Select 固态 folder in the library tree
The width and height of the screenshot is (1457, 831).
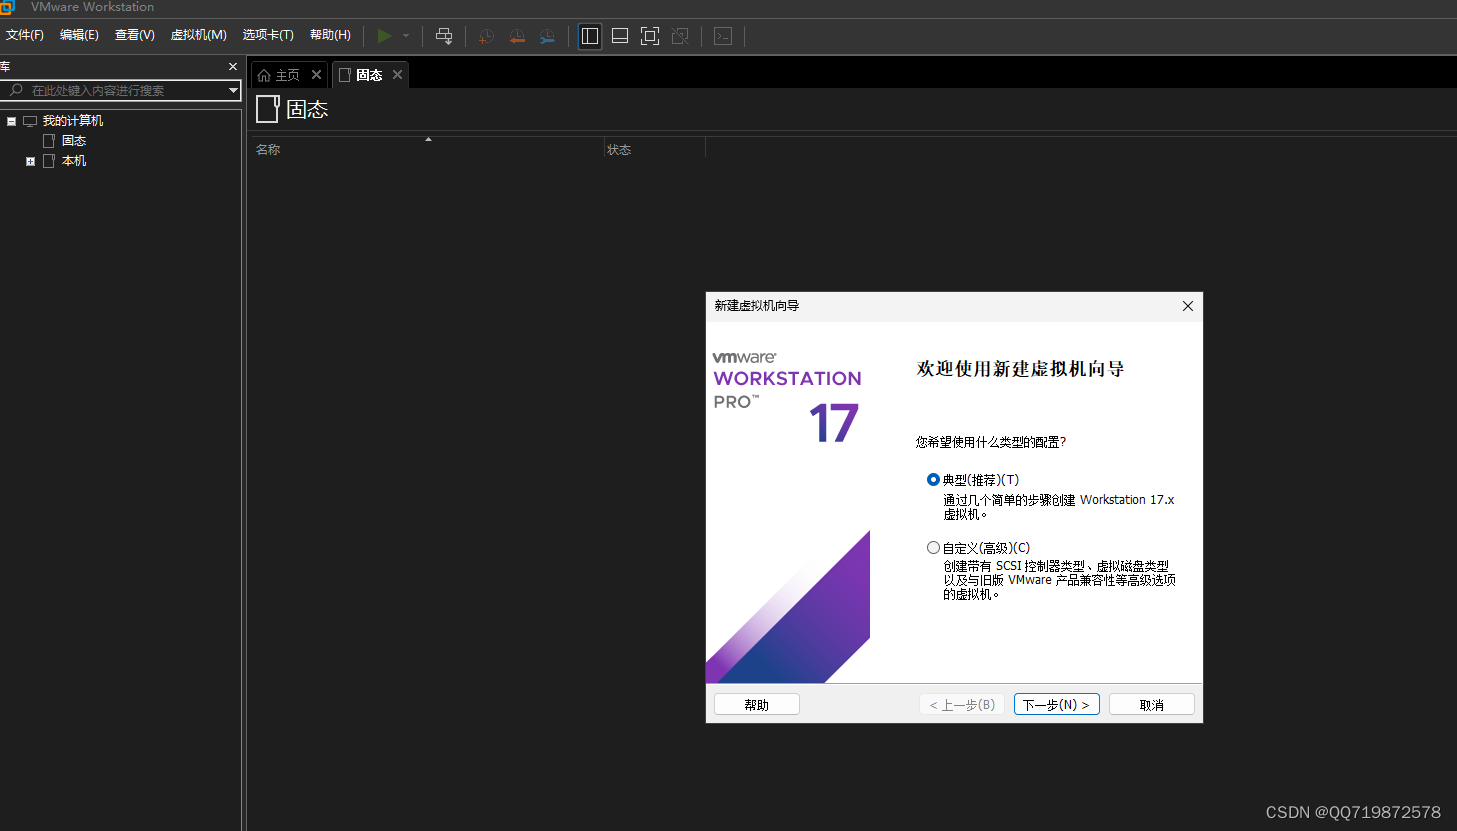click(x=74, y=141)
